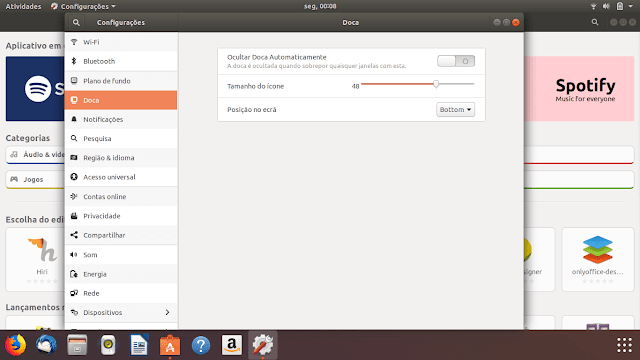Open the Files manager from the dock
640x360 pixels.
(77, 345)
